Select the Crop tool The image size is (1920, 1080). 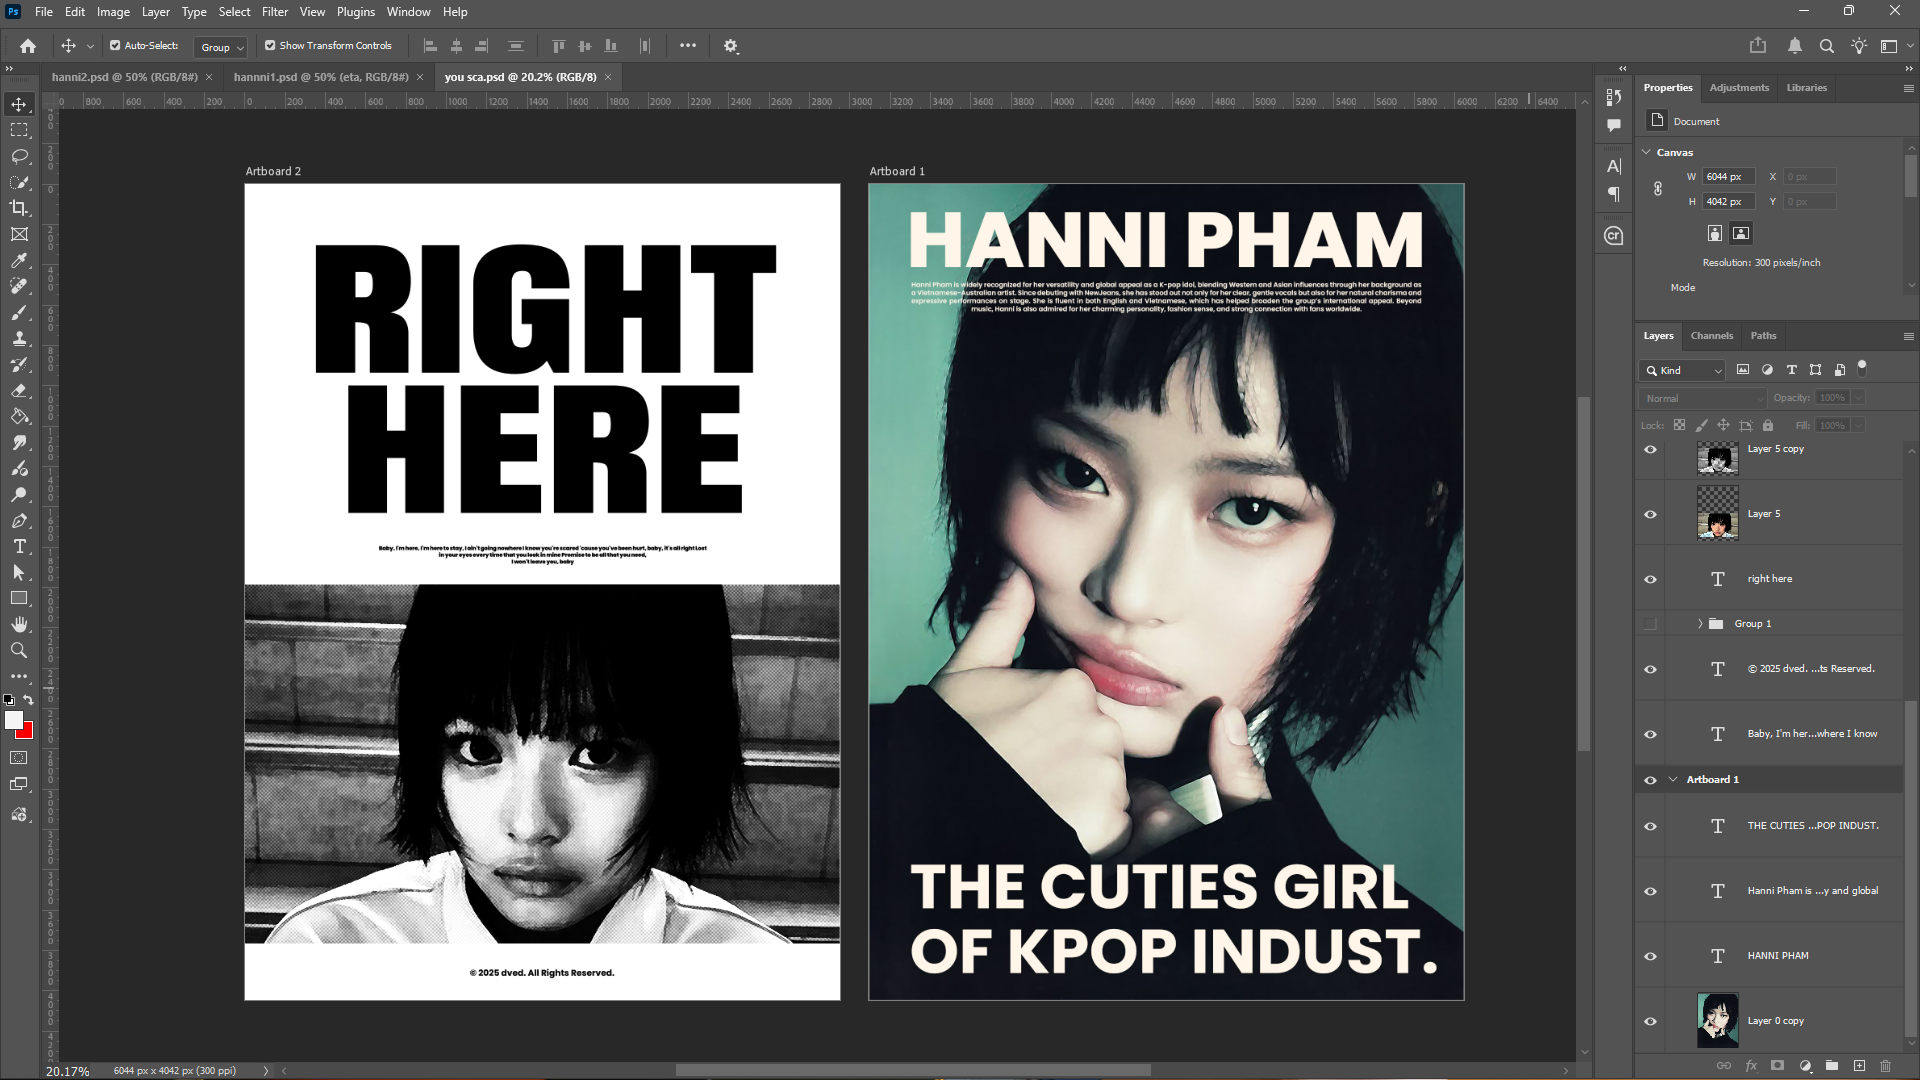pos(19,208)
